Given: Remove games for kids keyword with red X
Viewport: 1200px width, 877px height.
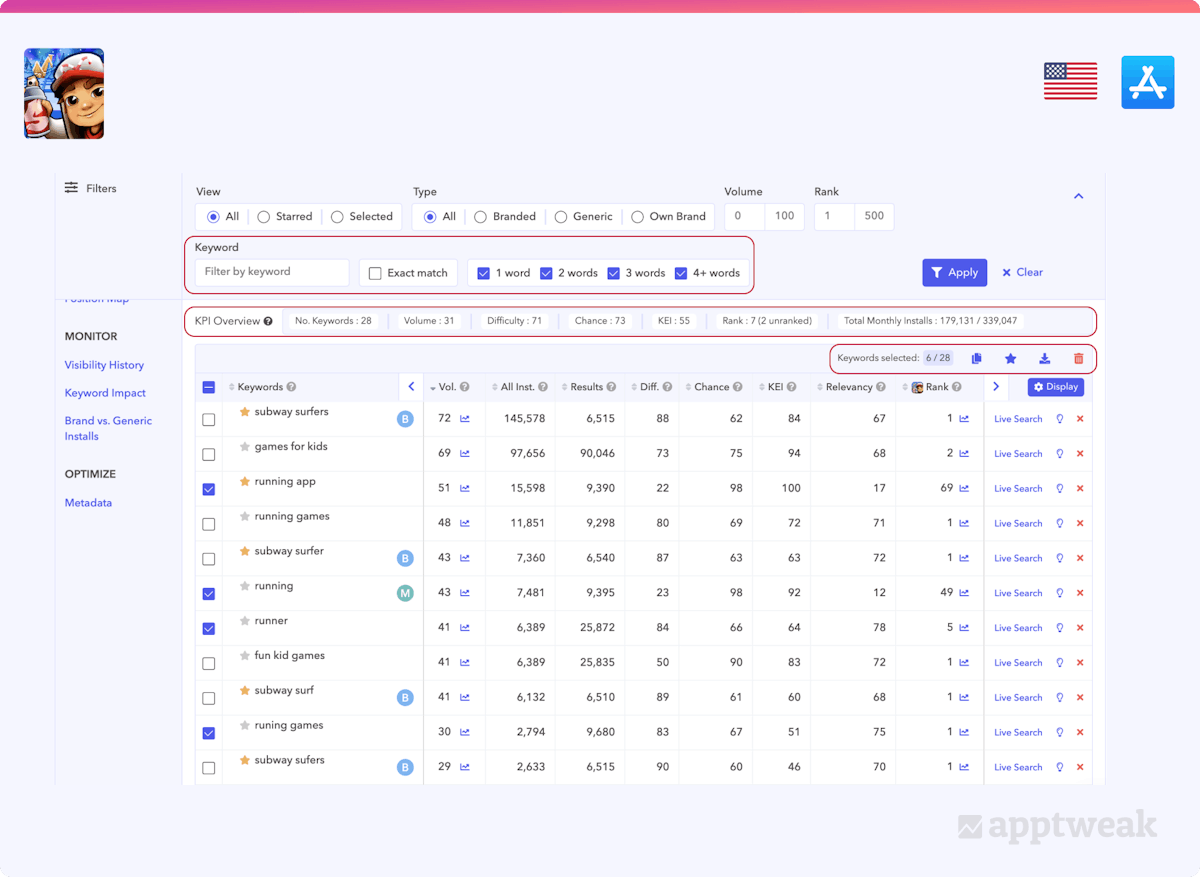Looking at the screenshot, I should (x=1080, y=454).
